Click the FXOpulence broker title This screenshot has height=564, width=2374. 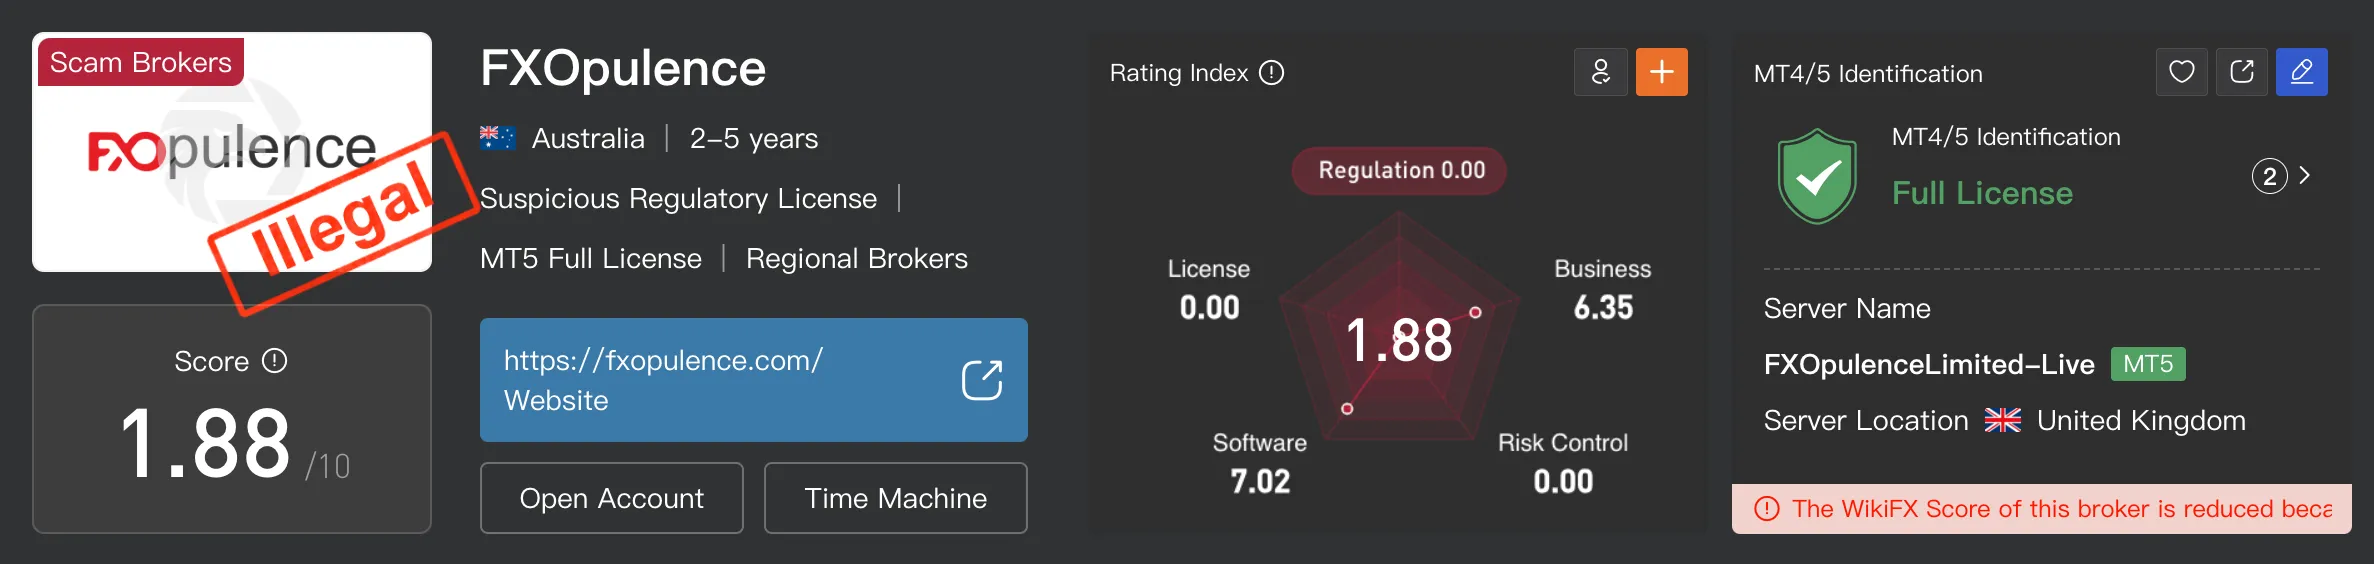tap(623, 68)
